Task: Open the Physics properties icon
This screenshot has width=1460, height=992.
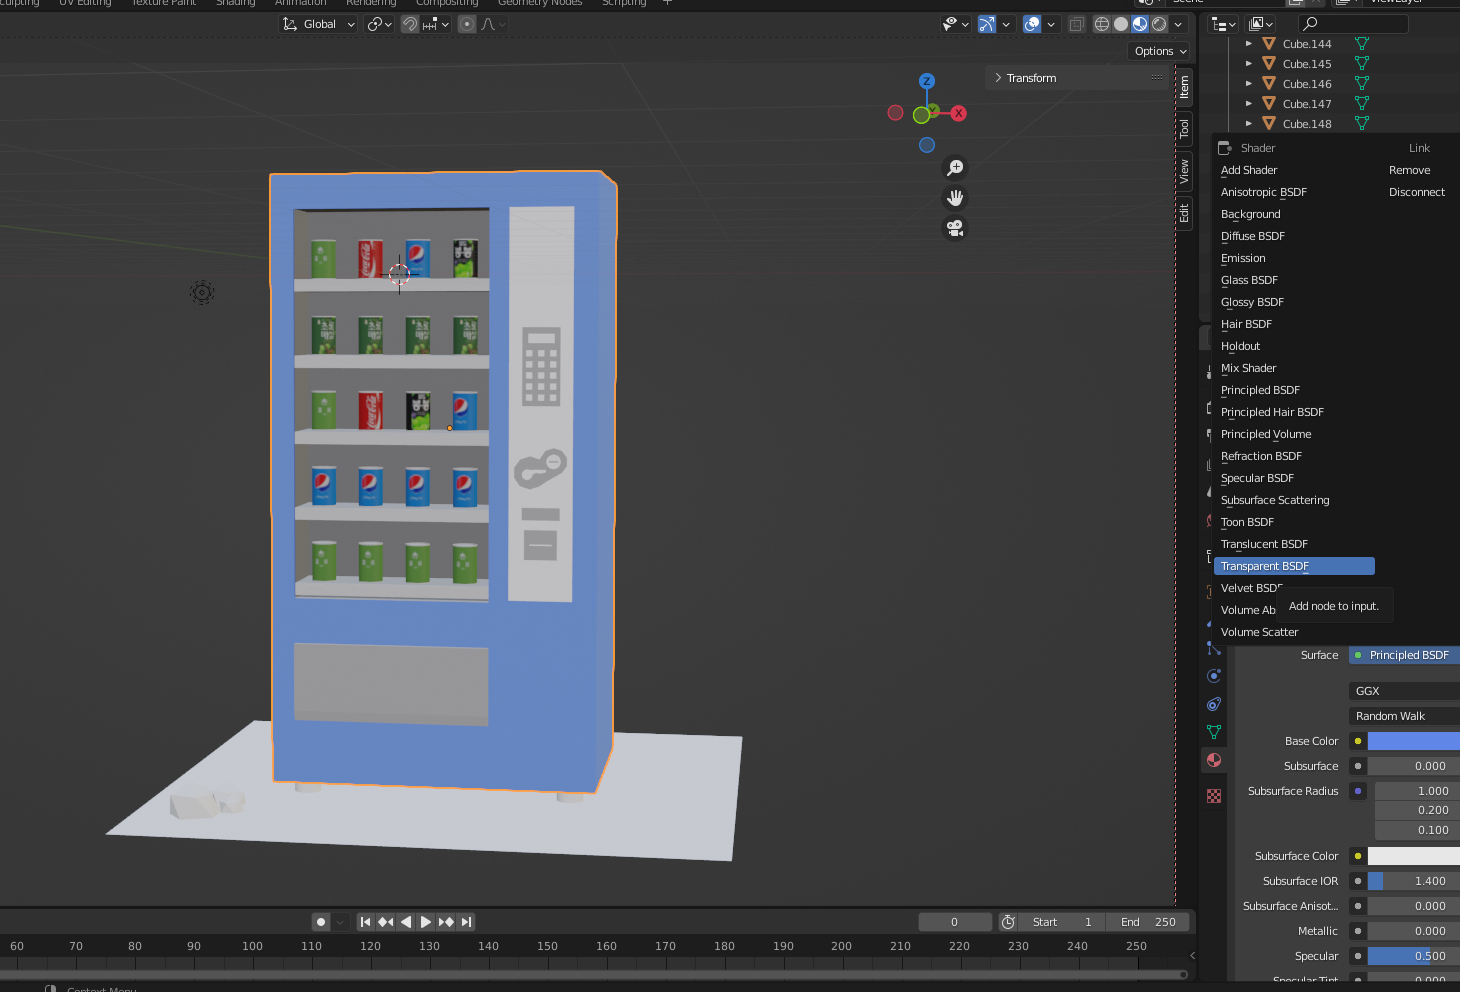Action: (1214, 676)
